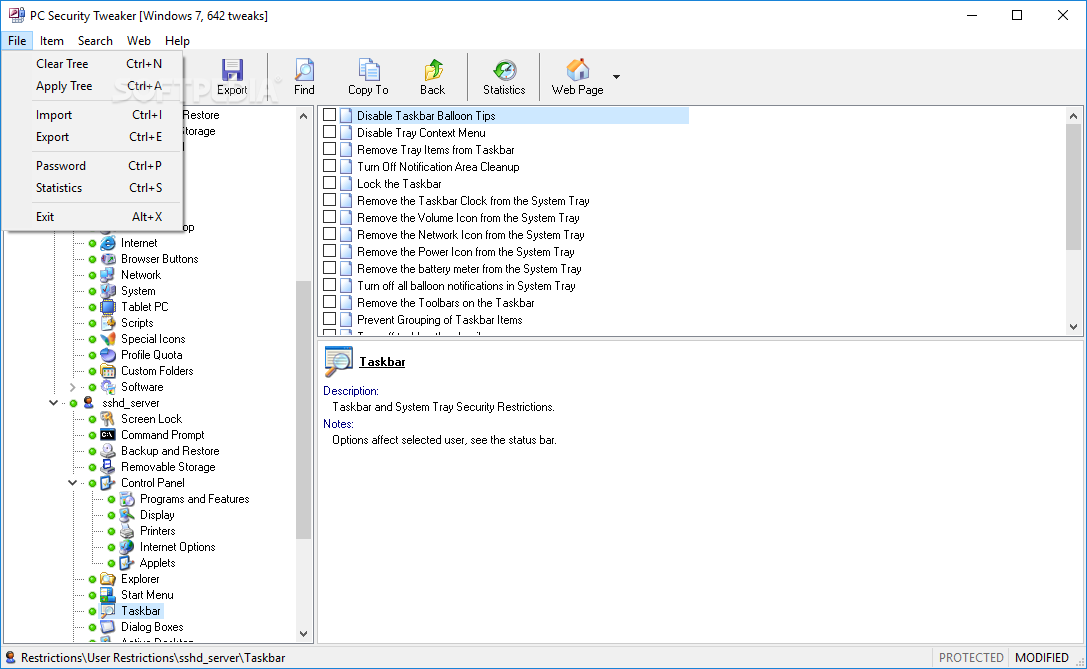The image size is (1087, 669).
Task: Click tweak list scroll down arrow
Action: point(1073,327)
